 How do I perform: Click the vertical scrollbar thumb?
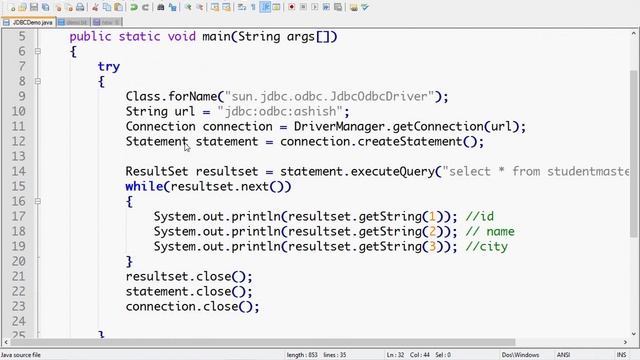(634, 153)
